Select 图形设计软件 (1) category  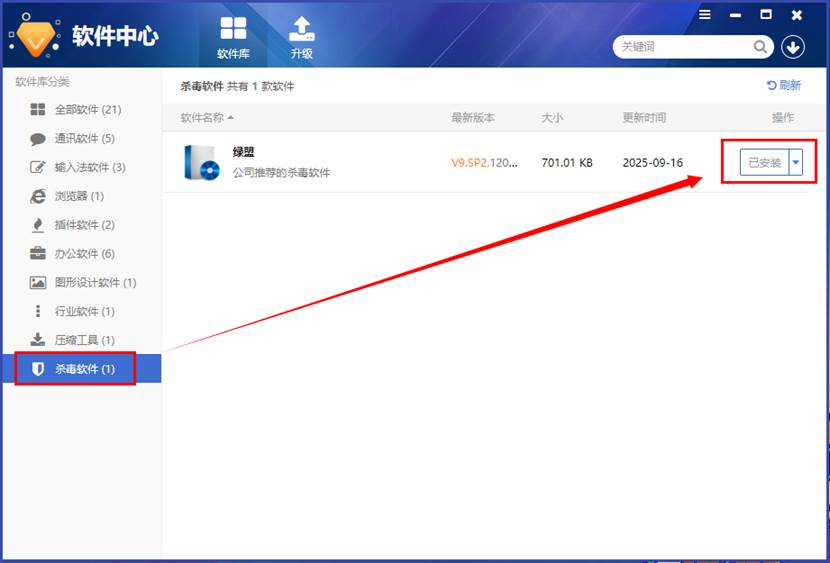[95, 283]
